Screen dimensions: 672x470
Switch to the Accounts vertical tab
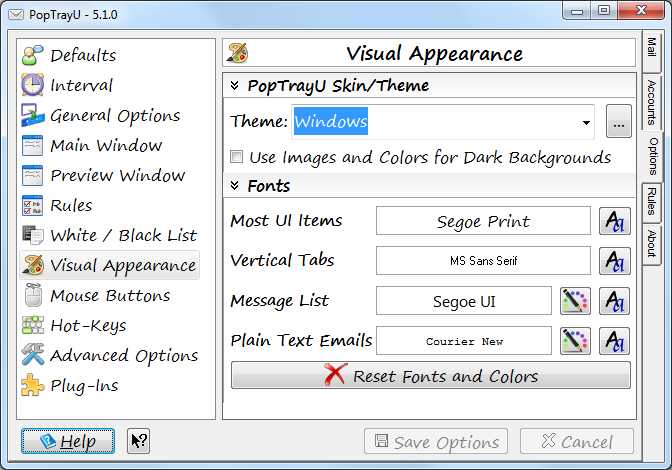[651, 102]
